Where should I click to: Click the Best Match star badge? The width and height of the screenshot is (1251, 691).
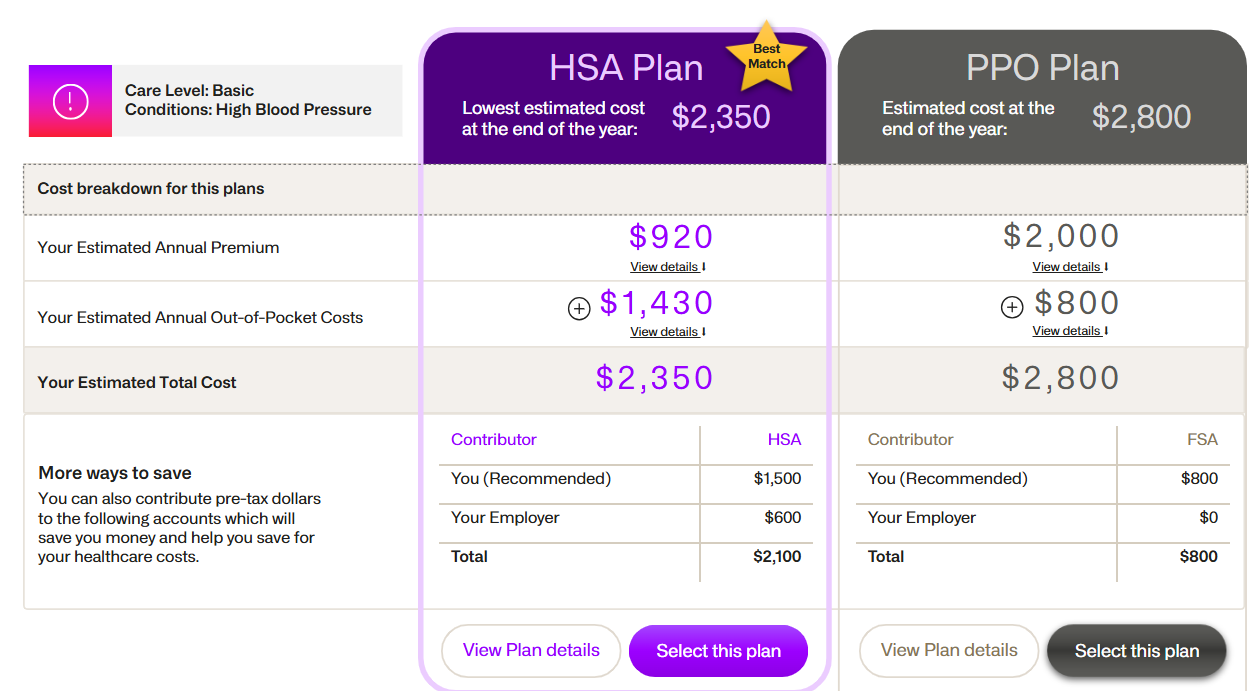pyautogui.click(x=767, y=56)
